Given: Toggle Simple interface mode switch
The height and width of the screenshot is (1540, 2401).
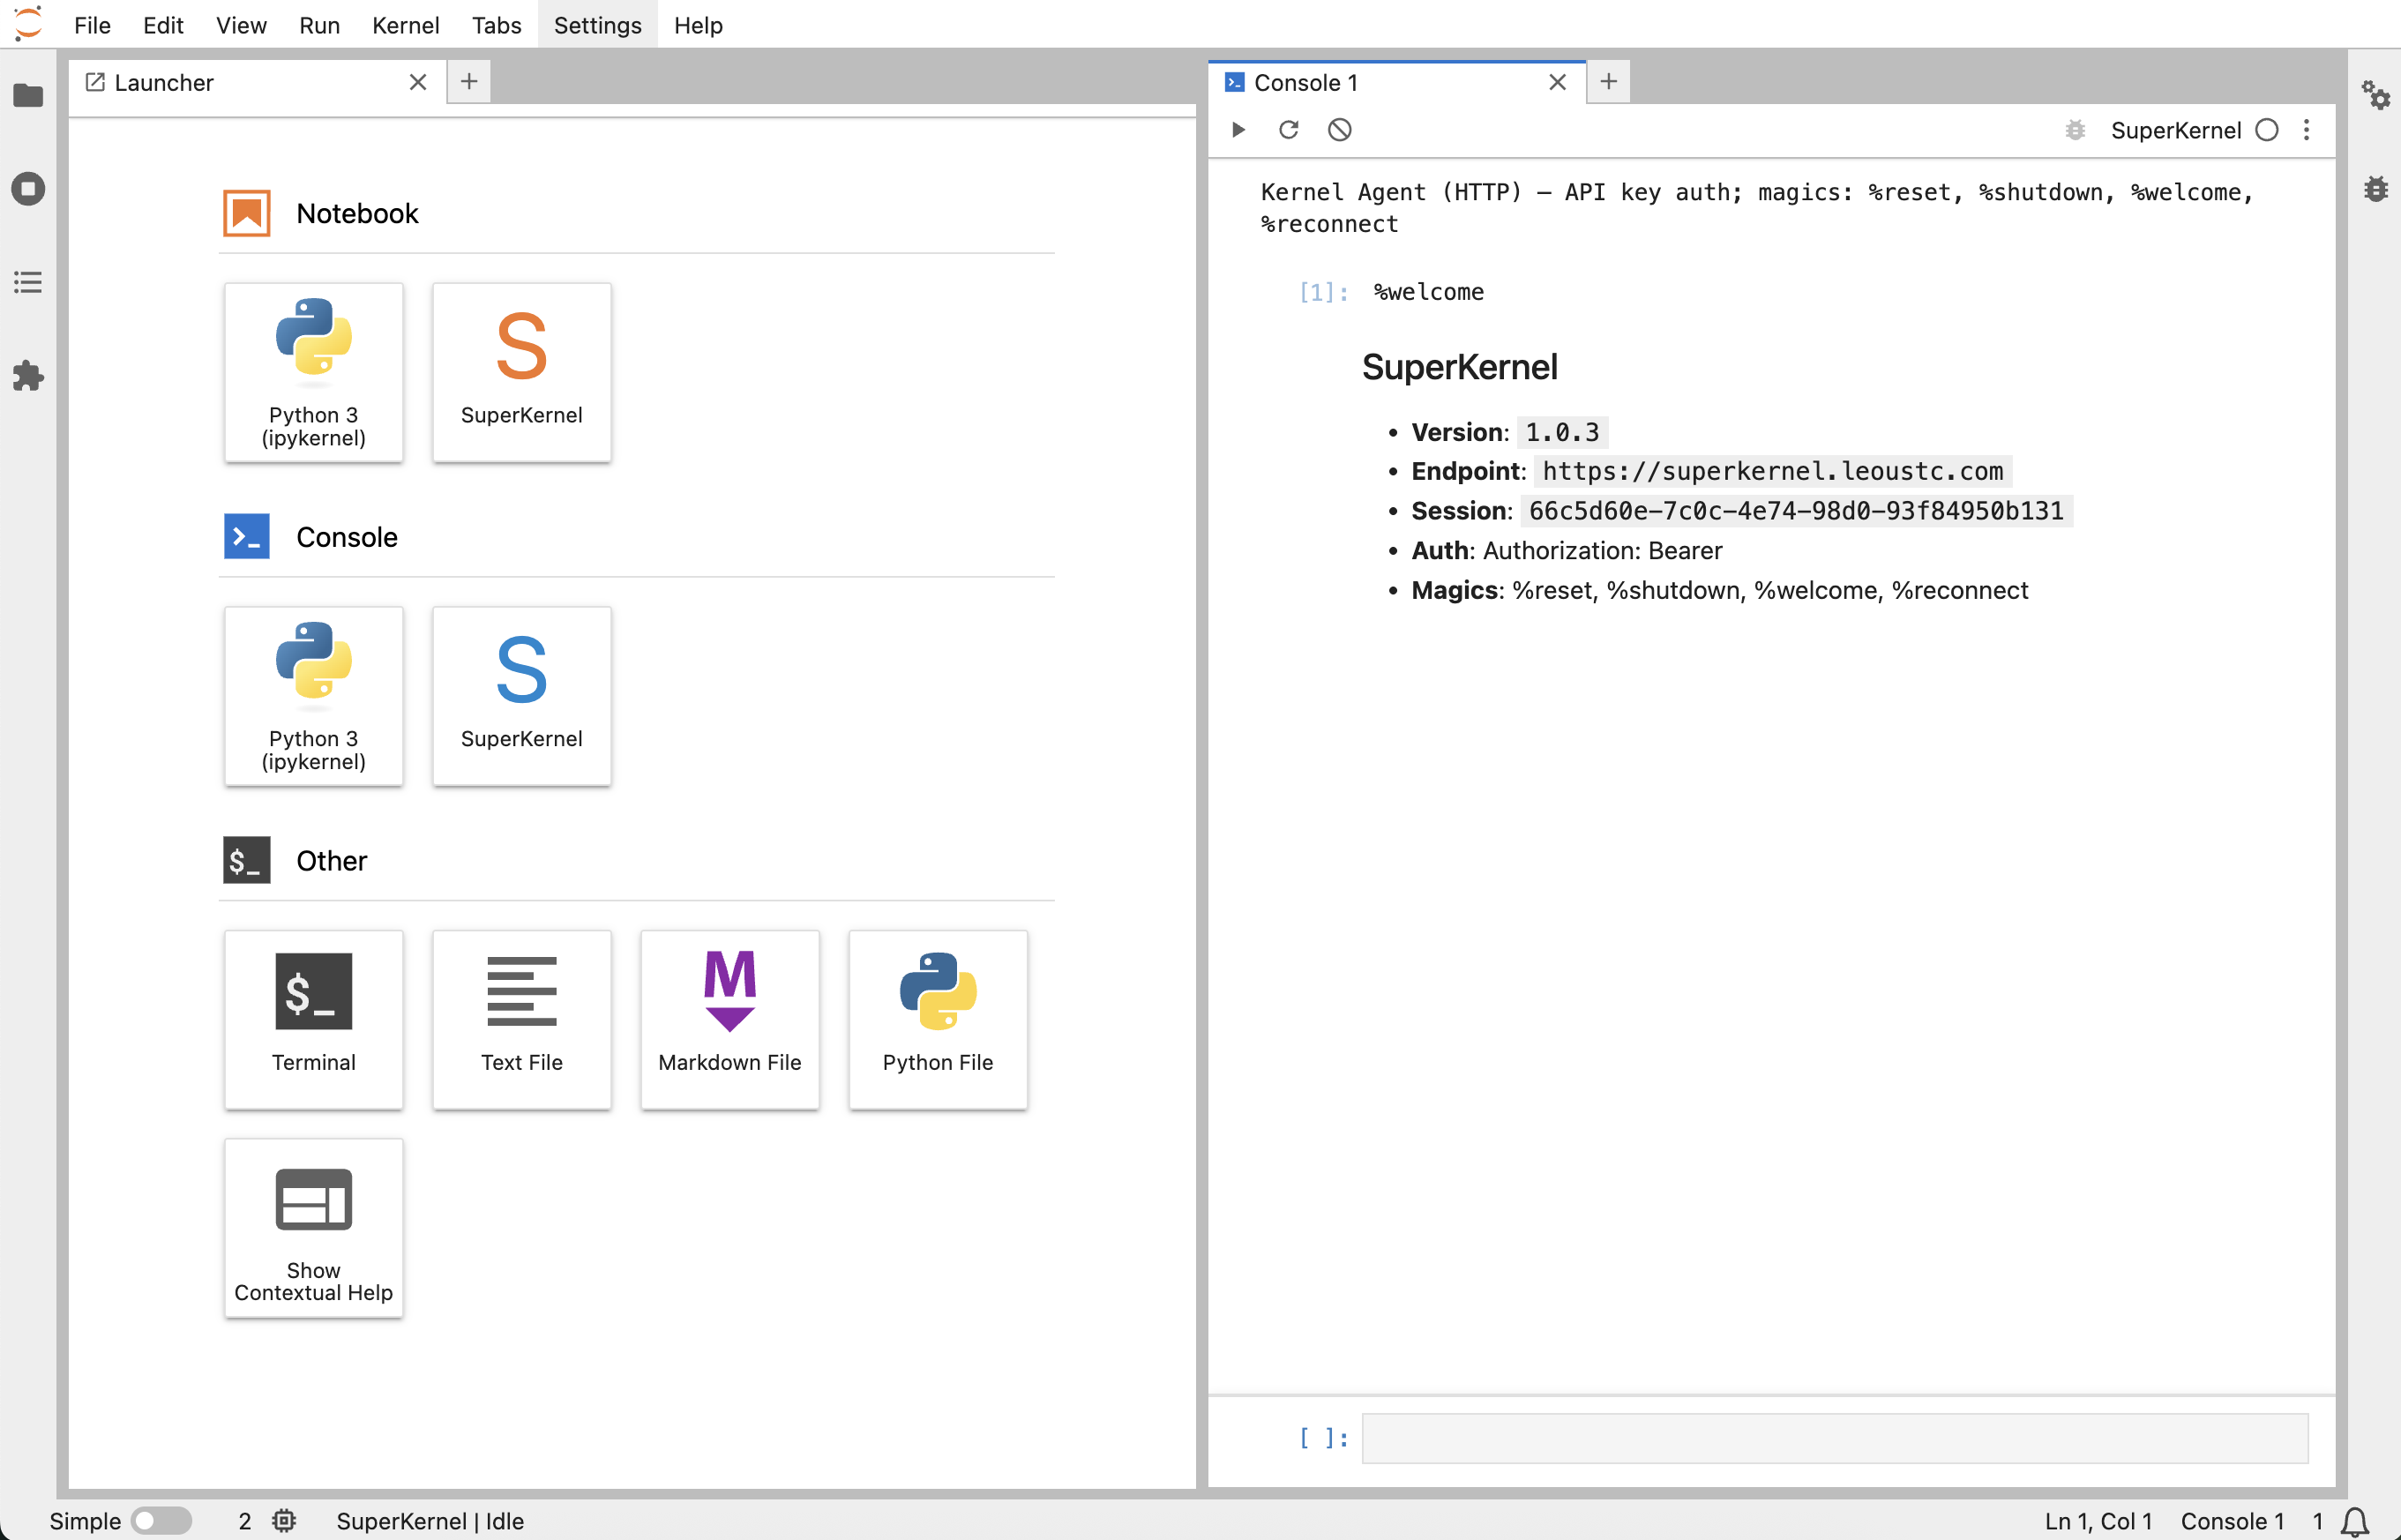Looking at the screenshot, I should [x=162, y=1520].
